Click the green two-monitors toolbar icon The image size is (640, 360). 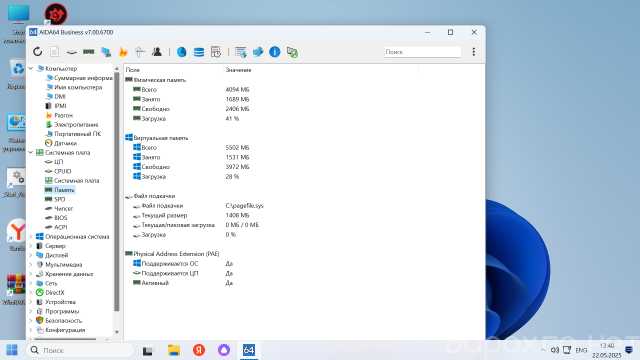pos(292,52)
